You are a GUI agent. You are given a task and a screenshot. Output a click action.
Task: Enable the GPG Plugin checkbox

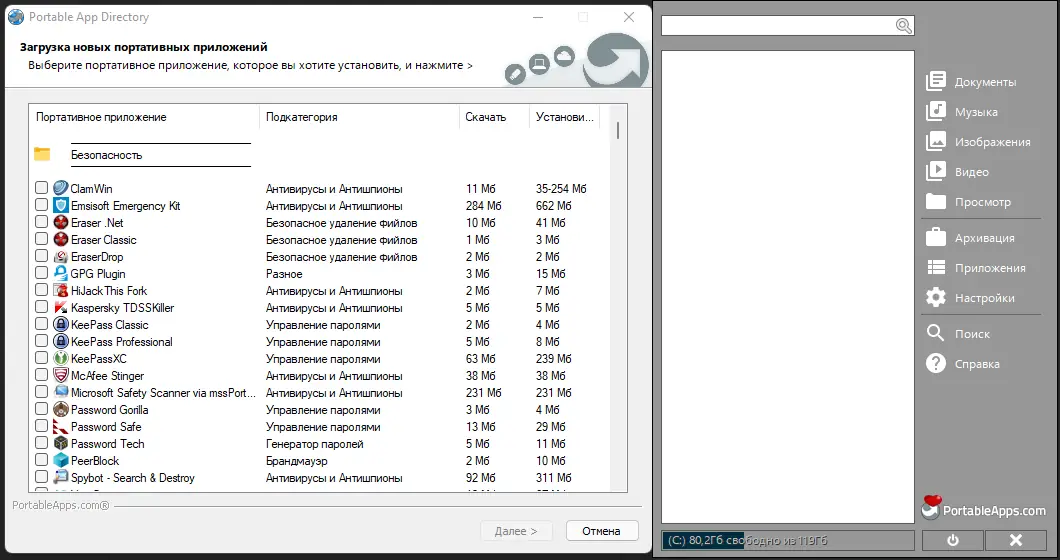click(x=41, y=273)
